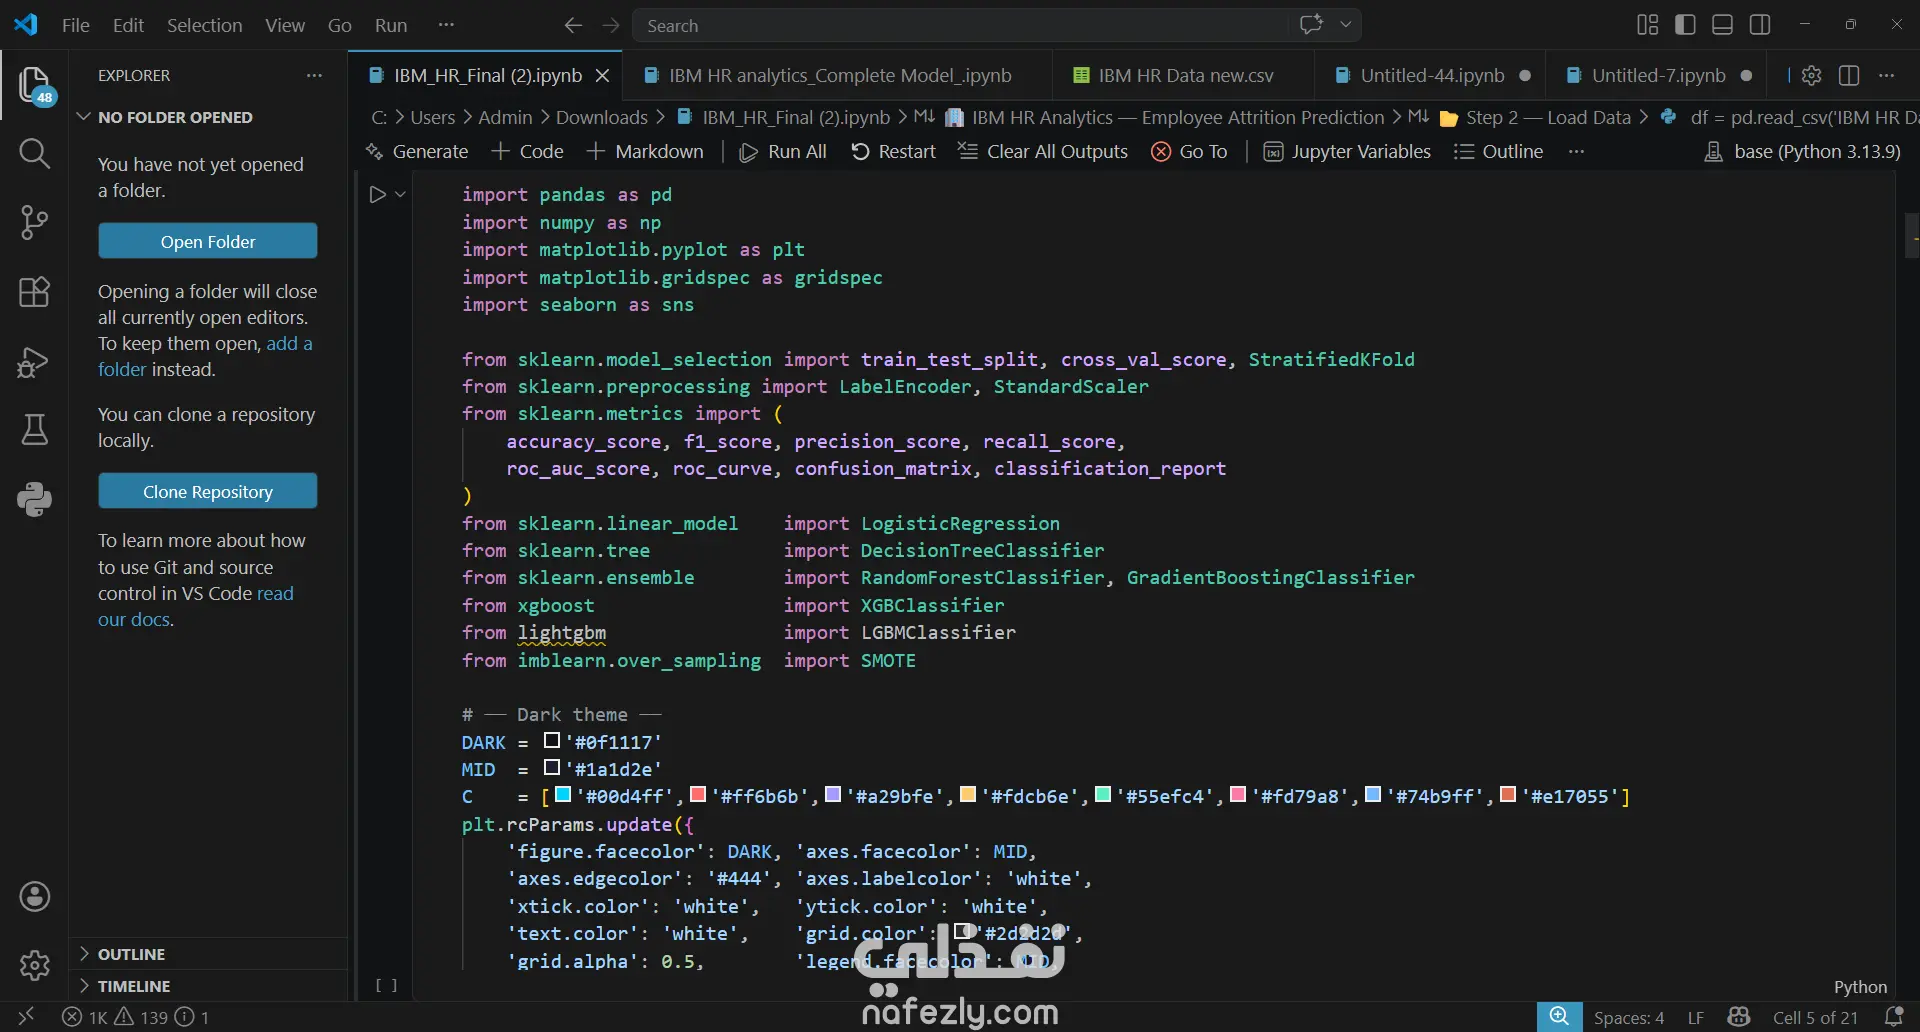
Task: Open notifications bell in status bar
Action: pyautogui.click(x=1893, y=1017)
